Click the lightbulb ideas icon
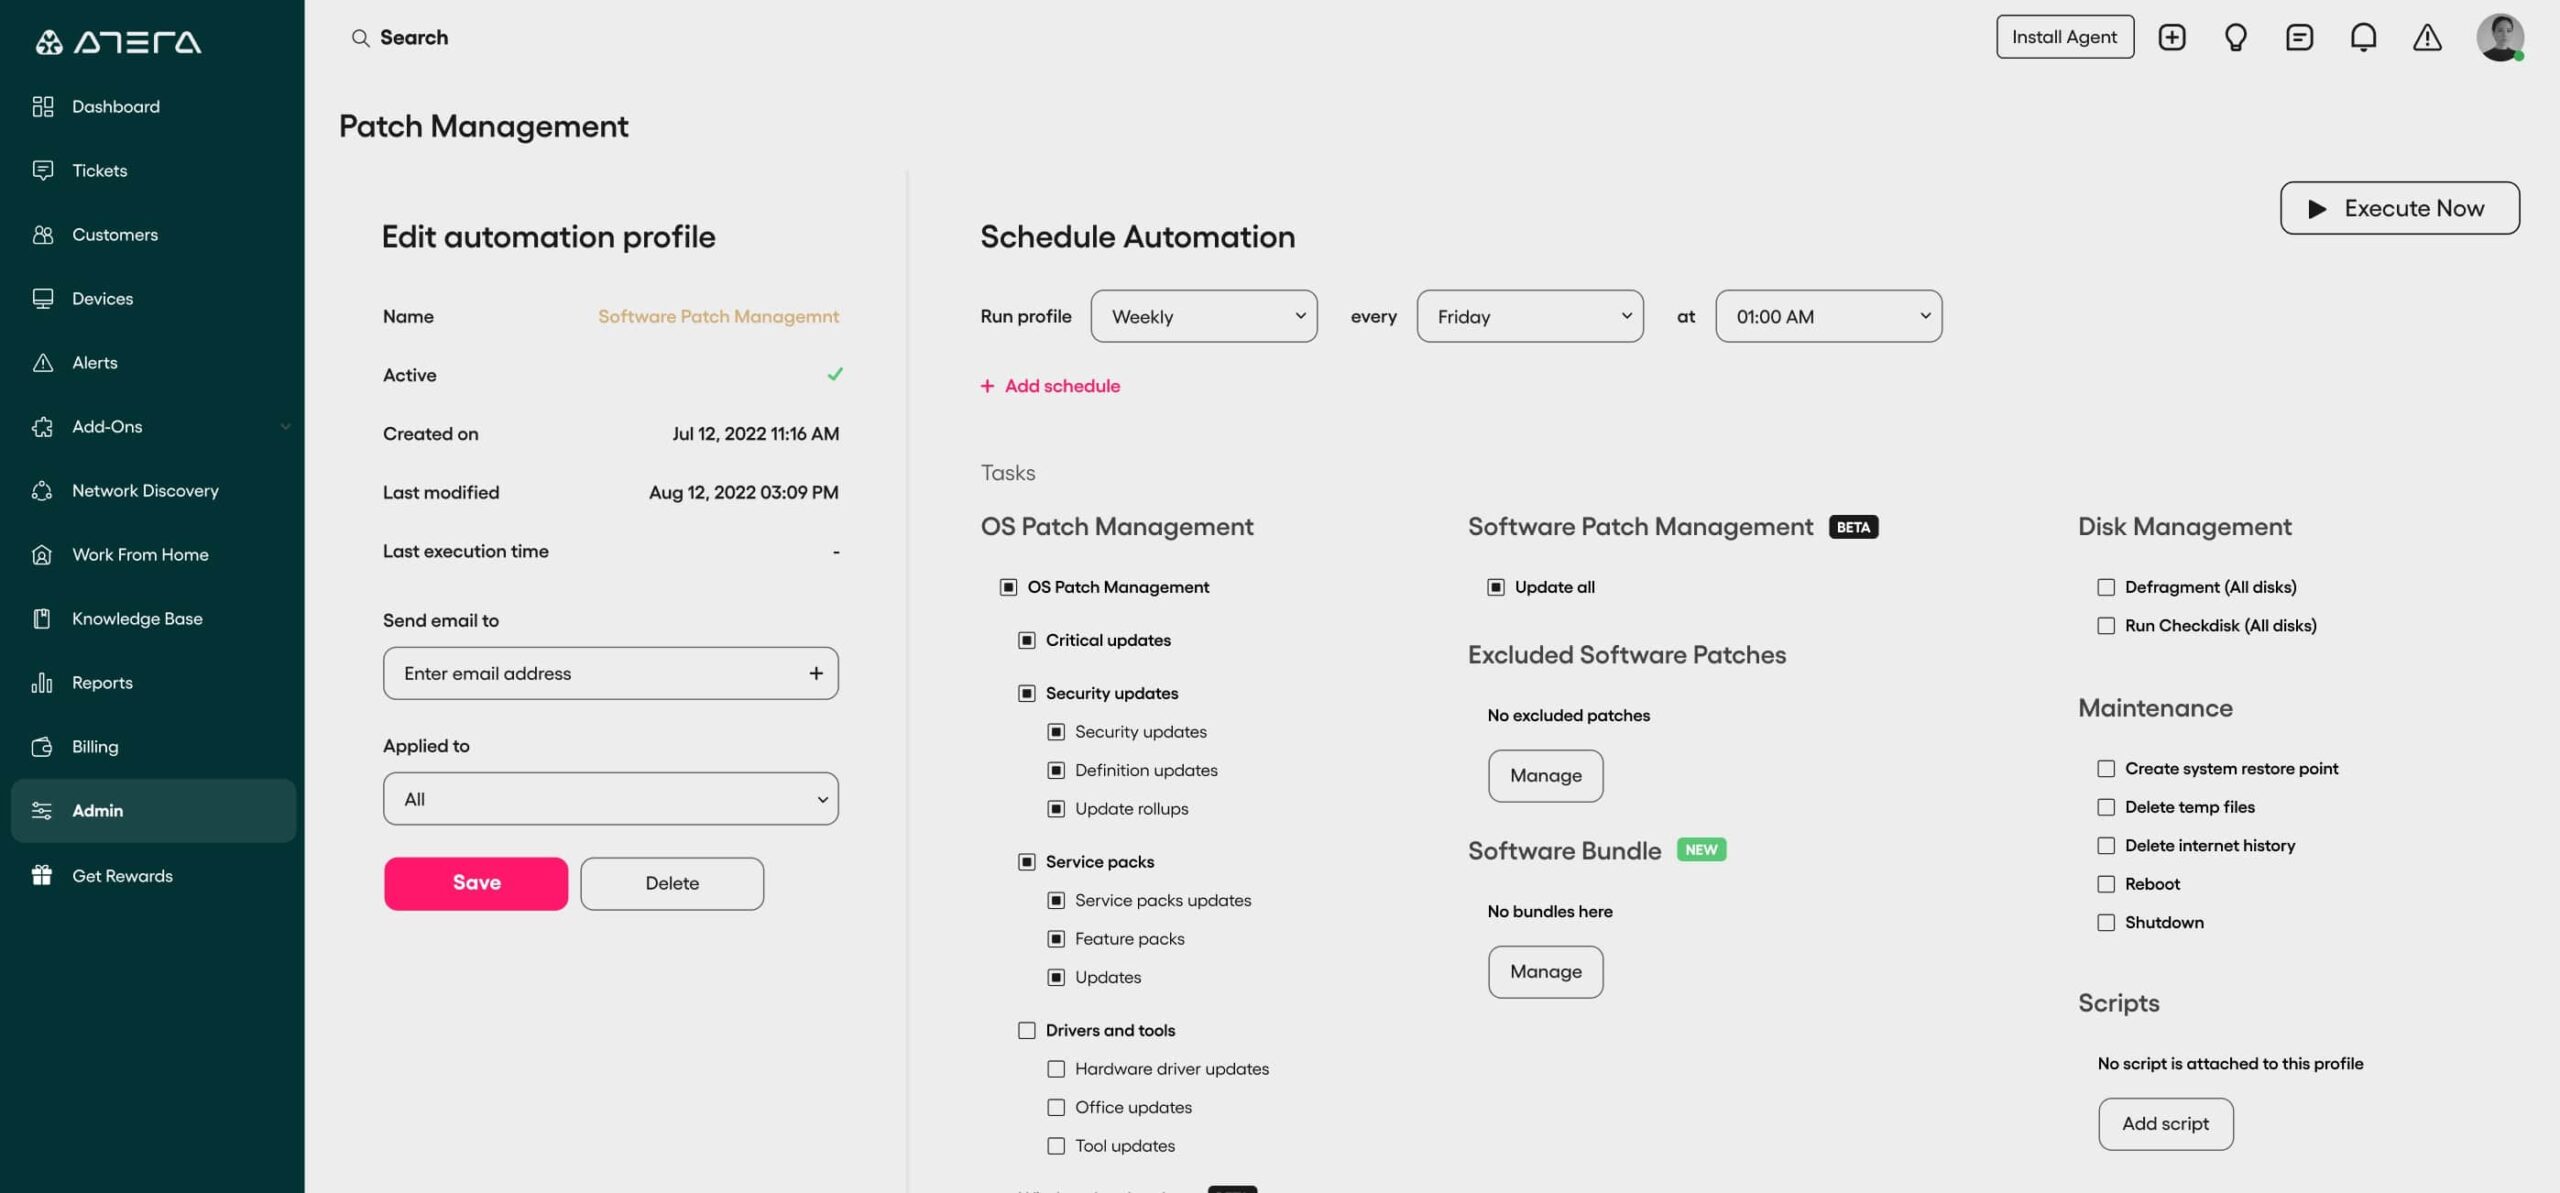The width and height of the screenshot is (2560, 1193). tap(2236, 36)
